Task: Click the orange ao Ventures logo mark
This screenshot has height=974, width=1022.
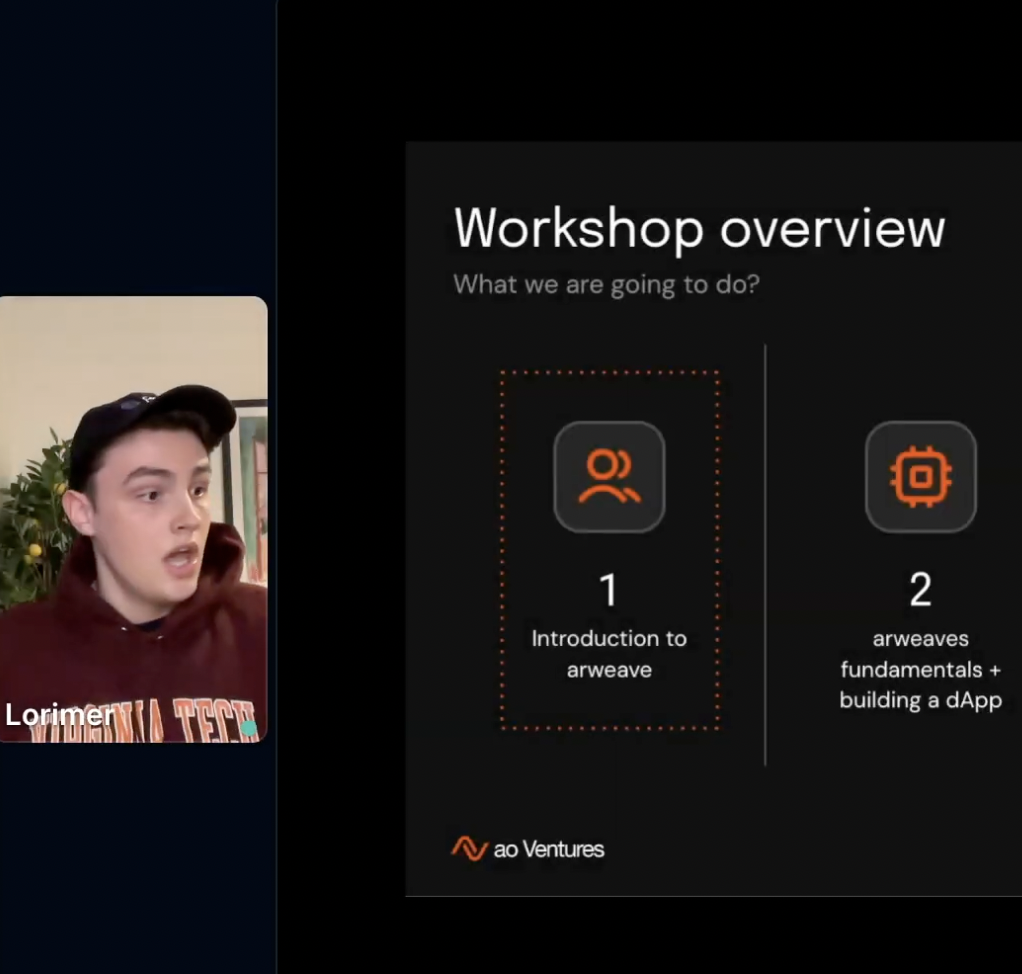Action: 469,849
